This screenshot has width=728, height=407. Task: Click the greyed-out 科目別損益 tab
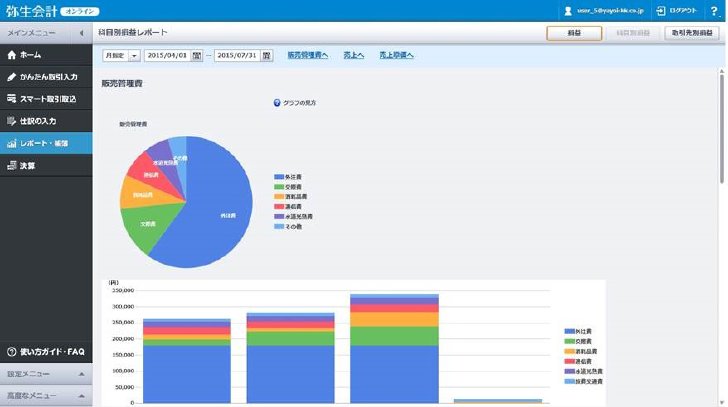coord(633,33)
